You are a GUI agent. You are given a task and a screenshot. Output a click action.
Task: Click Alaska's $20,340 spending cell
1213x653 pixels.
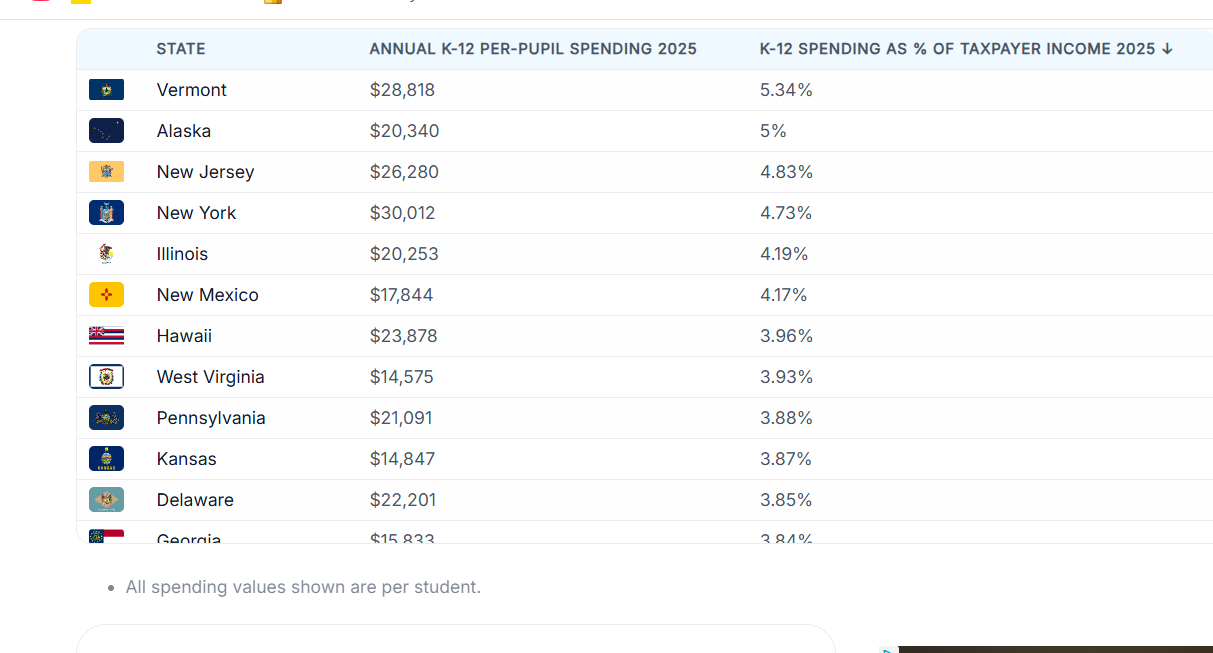click(x=405, y=131)
